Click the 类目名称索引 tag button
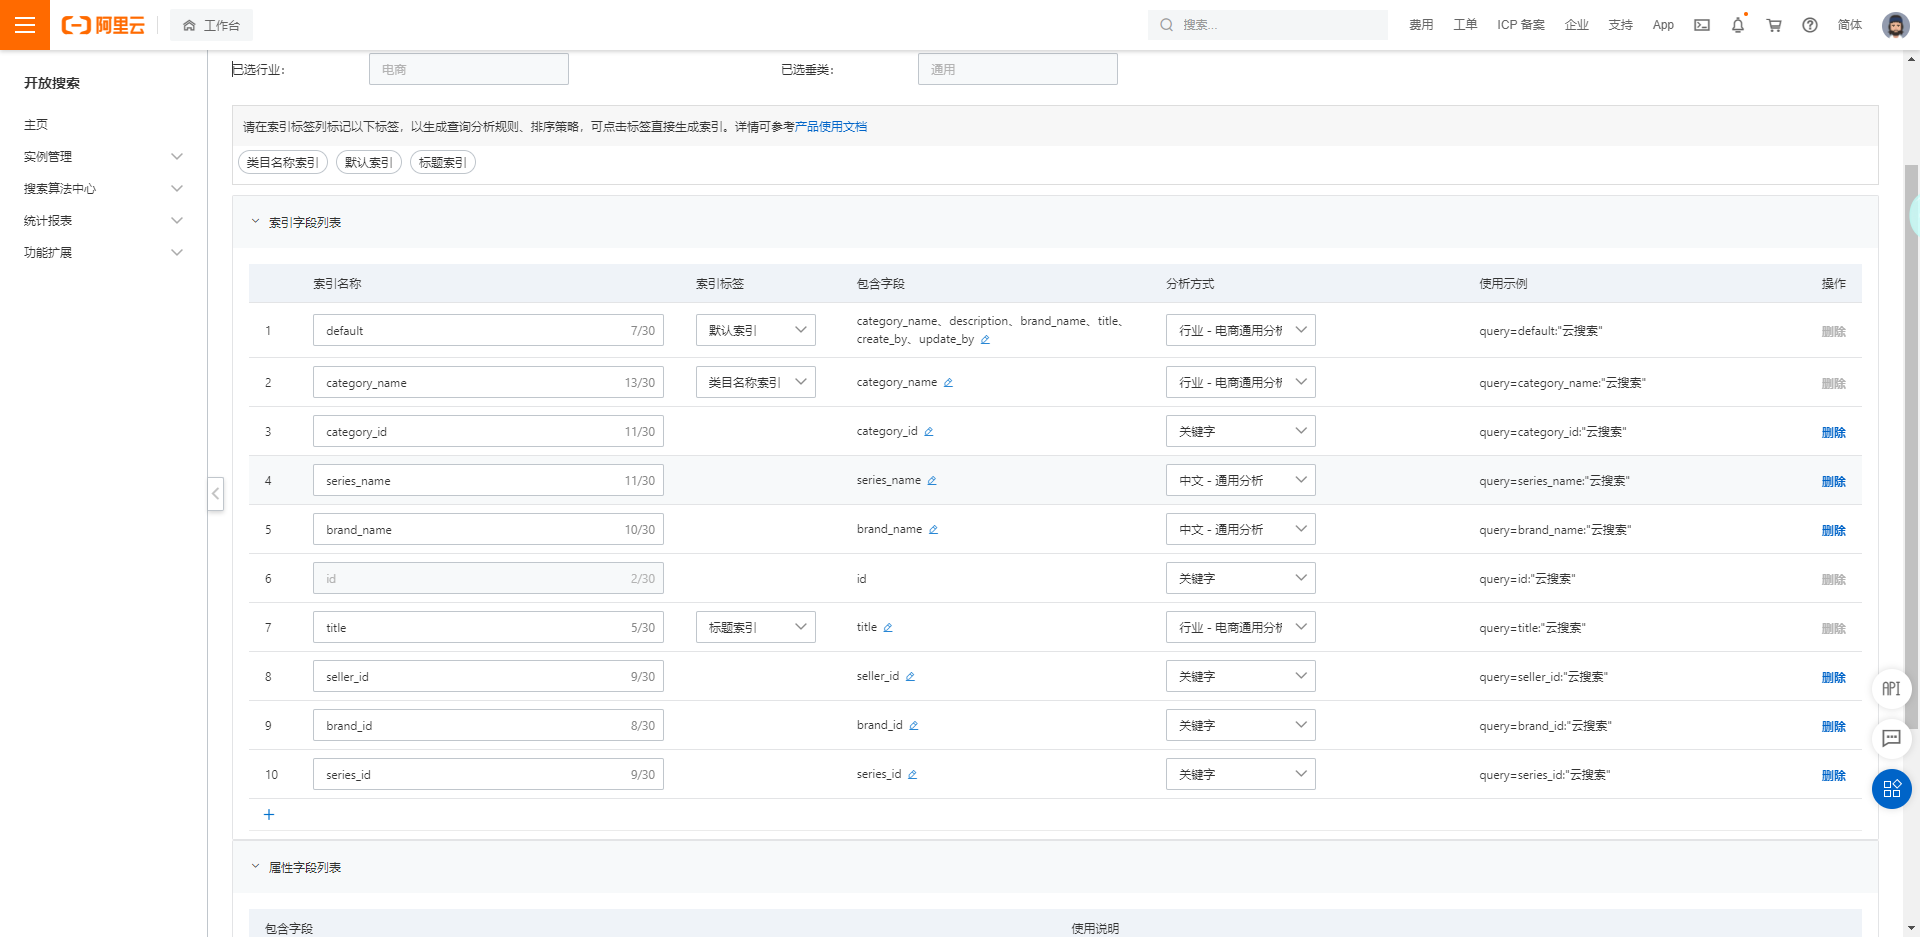 pyautogui.click(x=282, y=163)
